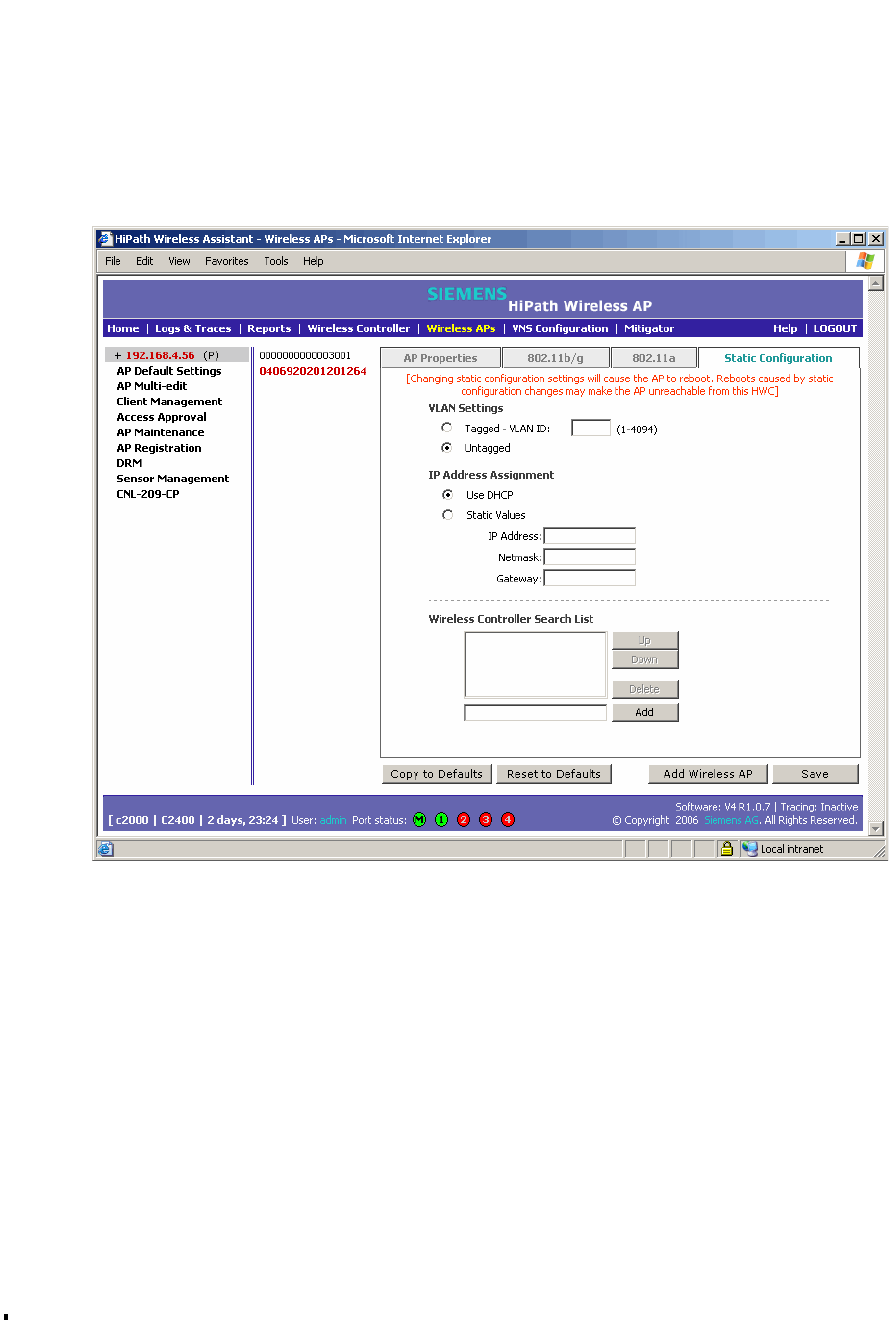The width and height of the screenshot is (889, 1320).
Task: Click the LOGOUT link
Action: coord(835,328)
